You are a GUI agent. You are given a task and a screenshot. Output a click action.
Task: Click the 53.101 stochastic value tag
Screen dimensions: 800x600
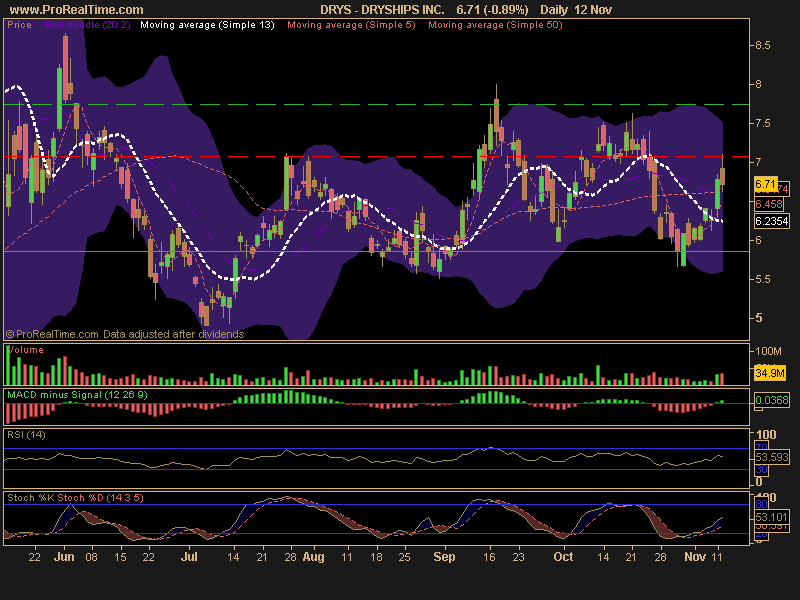click(x=772, y=517)
